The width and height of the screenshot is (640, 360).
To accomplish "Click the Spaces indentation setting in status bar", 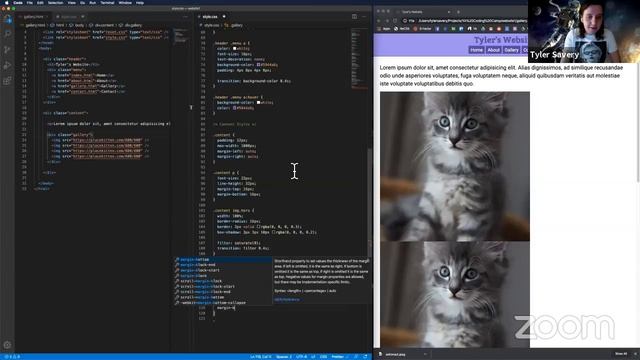I will [x=284, y=357].
